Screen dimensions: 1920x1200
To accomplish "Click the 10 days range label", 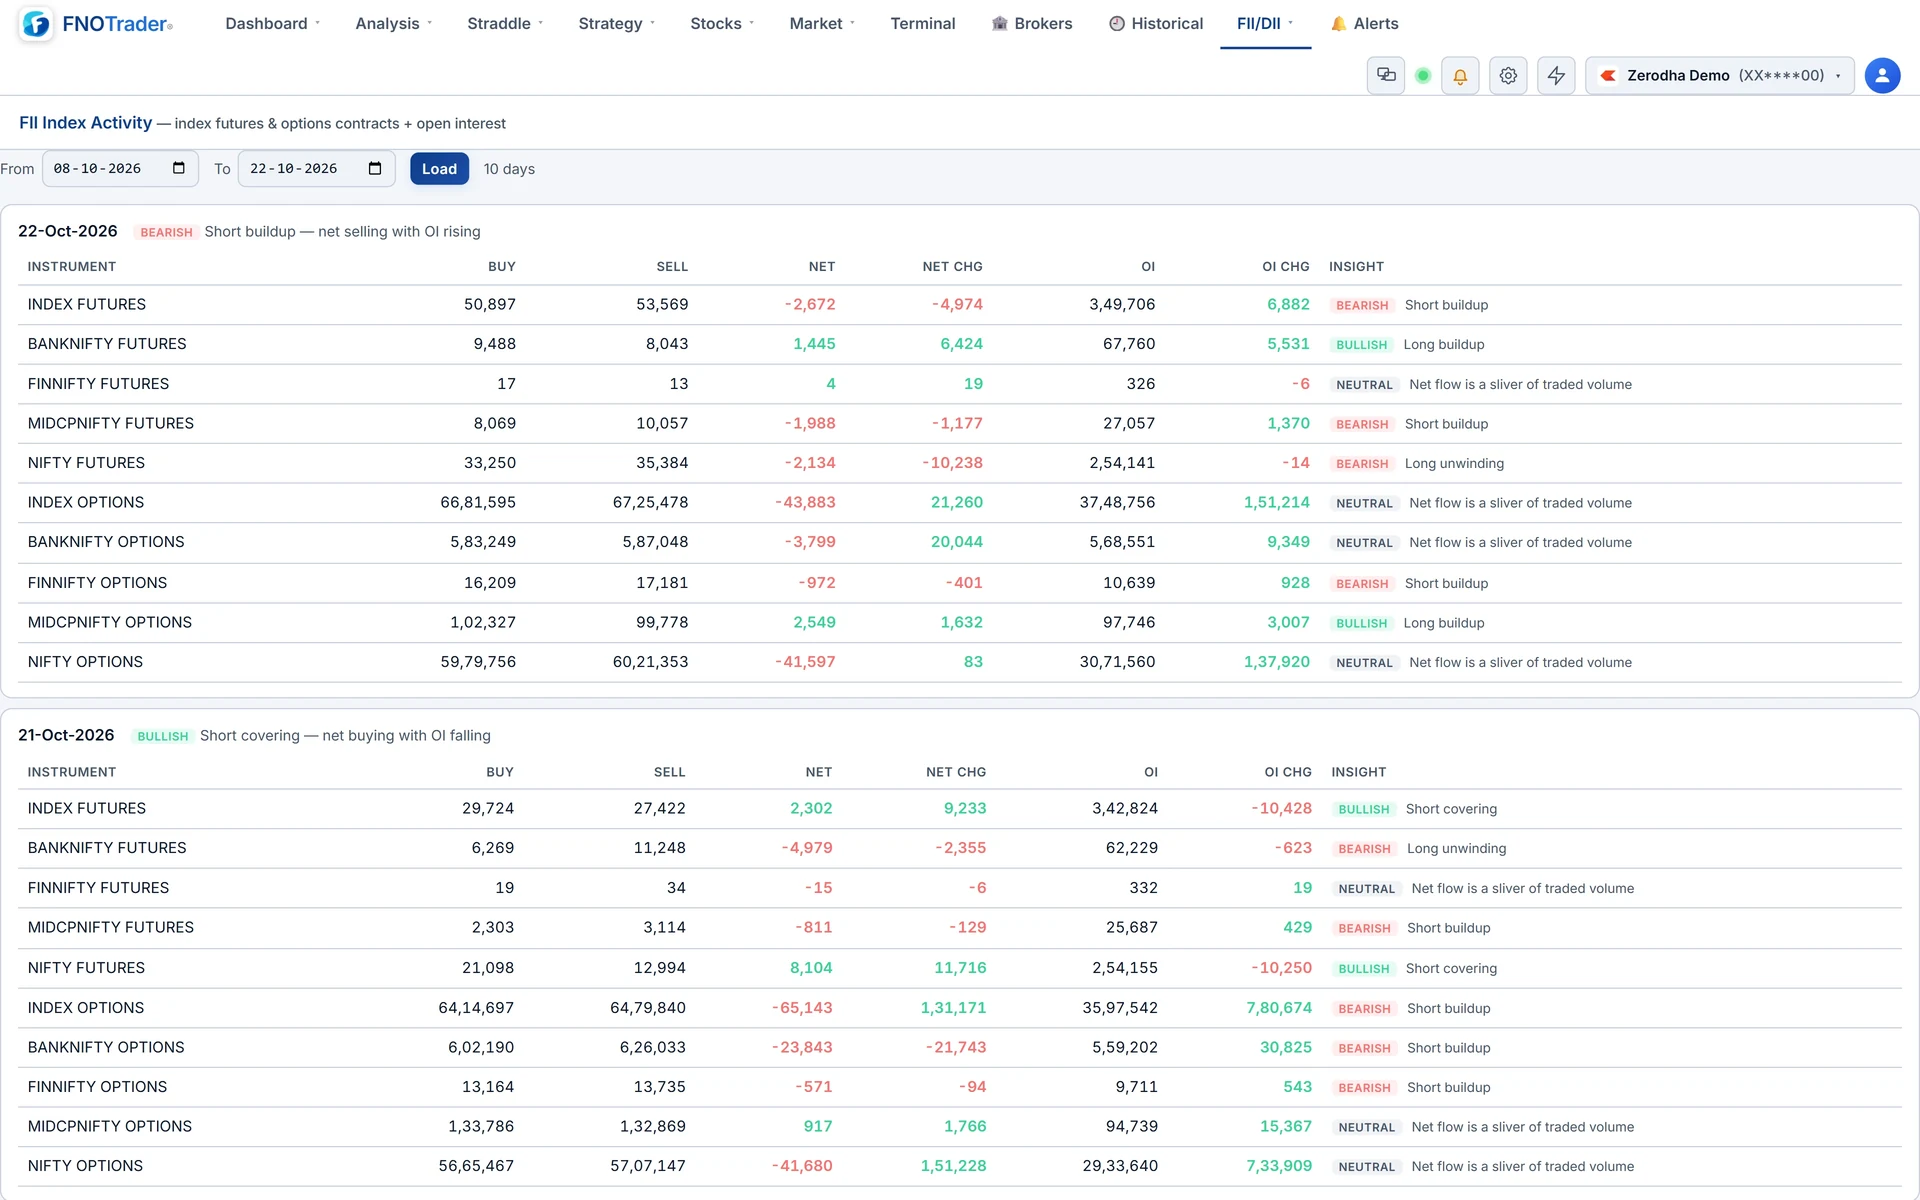I will pyautogui.click(x=509, y=169).
